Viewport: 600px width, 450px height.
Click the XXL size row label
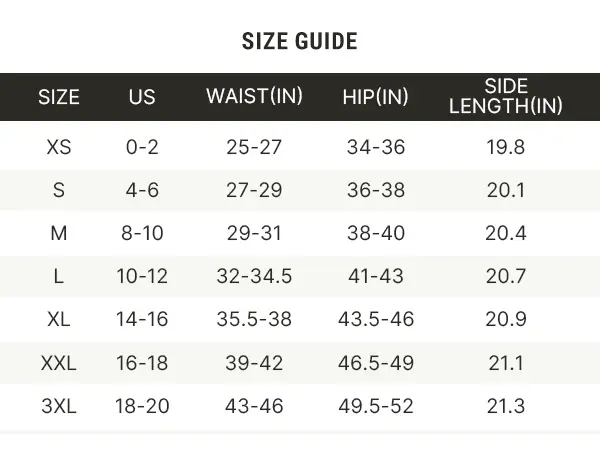pos(59,363)
